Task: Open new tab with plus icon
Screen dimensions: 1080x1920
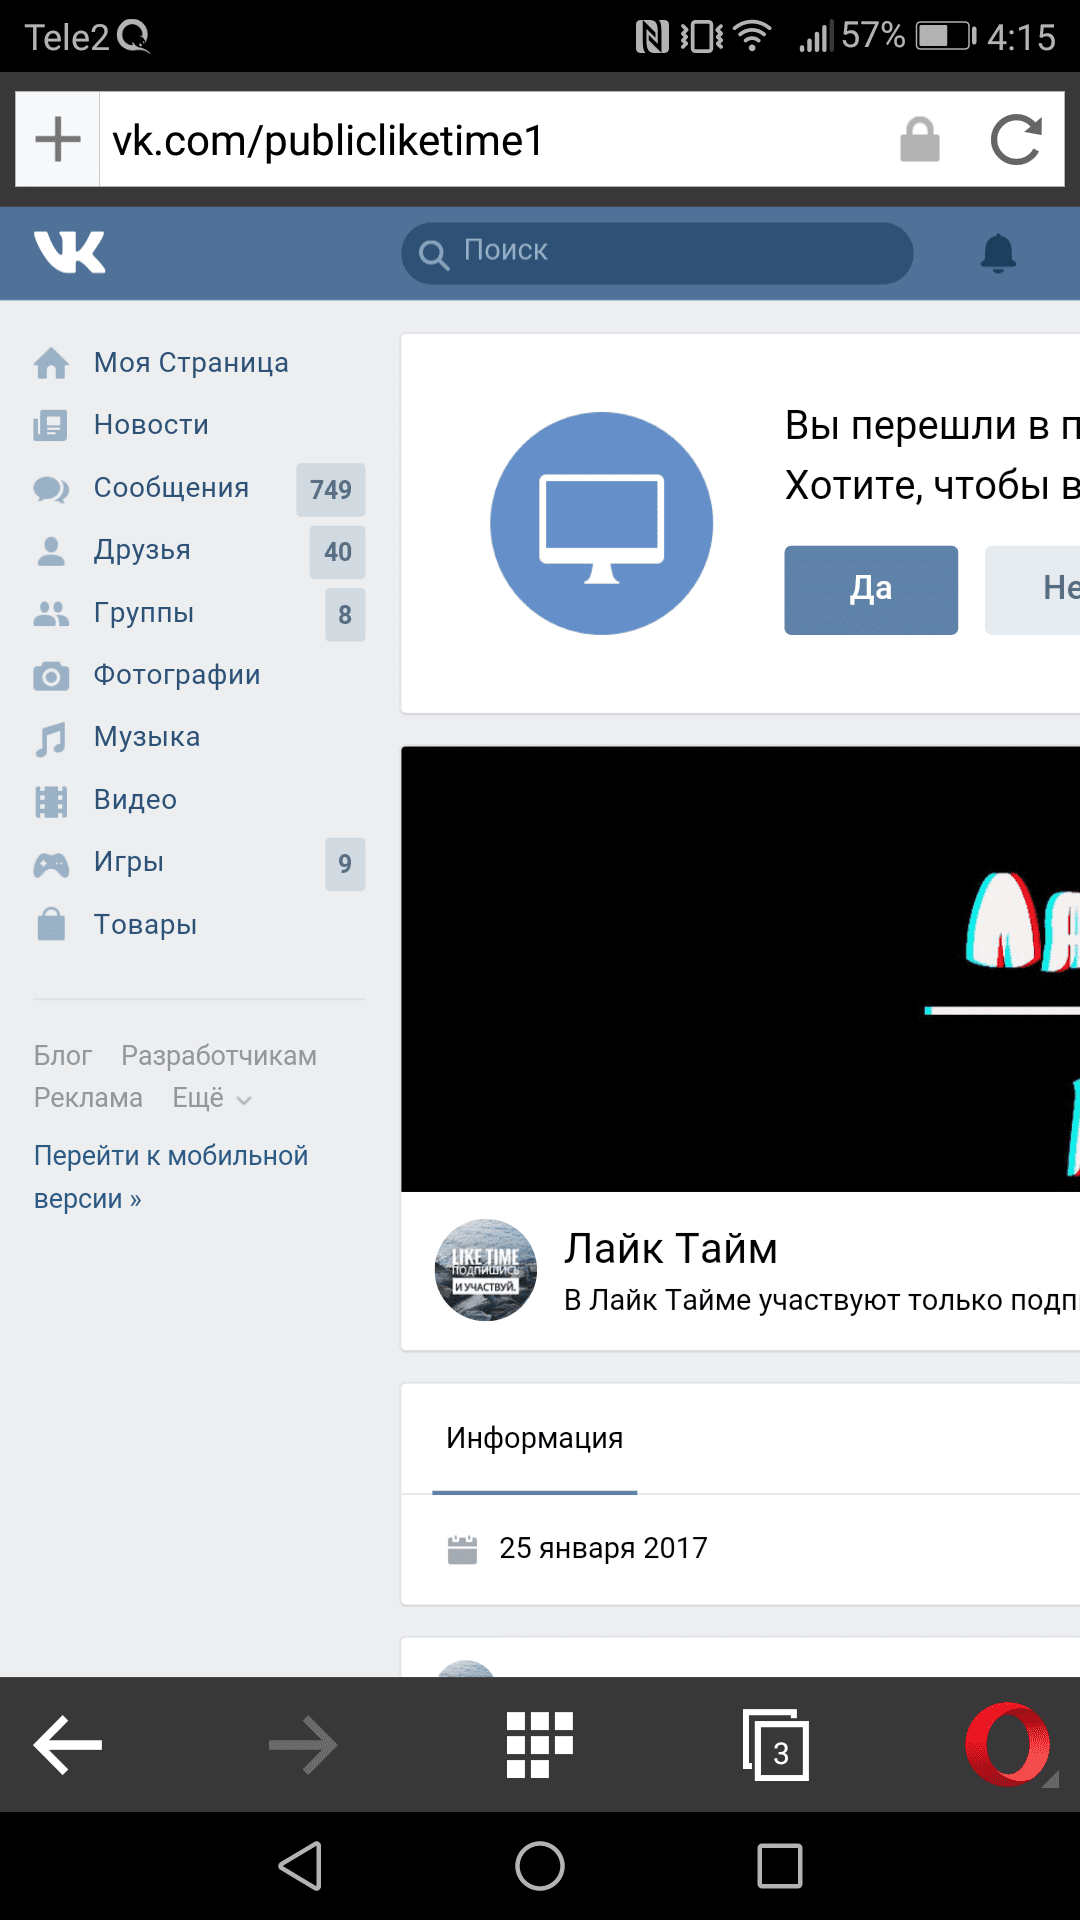Action: click(58, 140)
